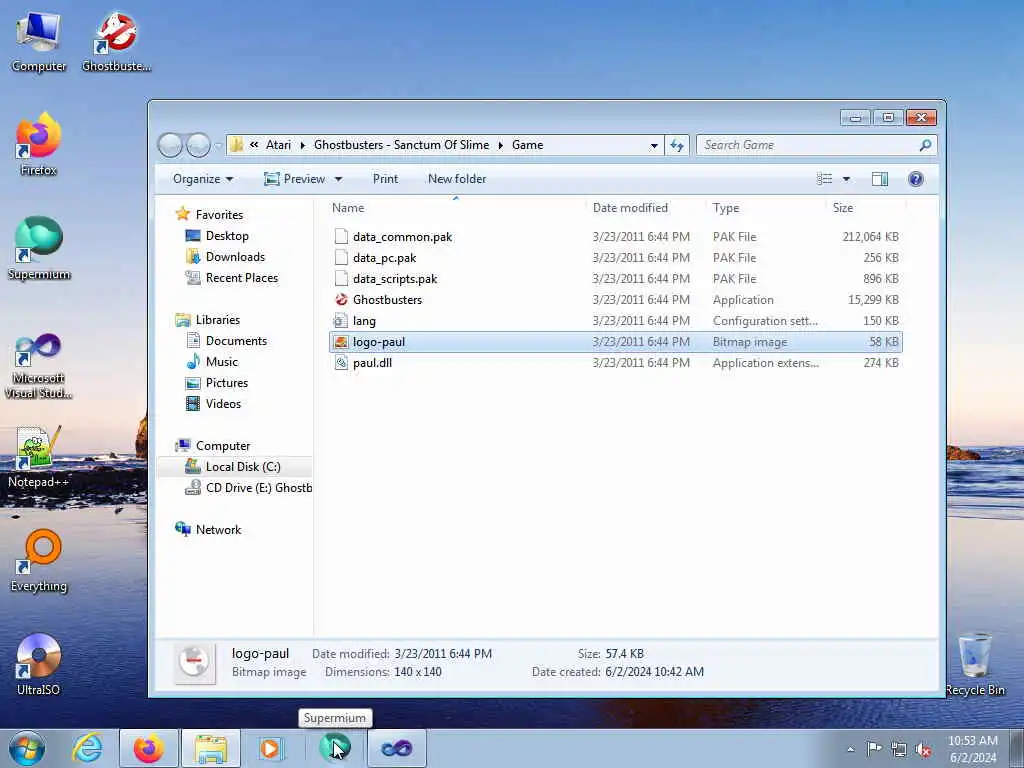Click the Windows Explorer taskbar button

point(211,748)
